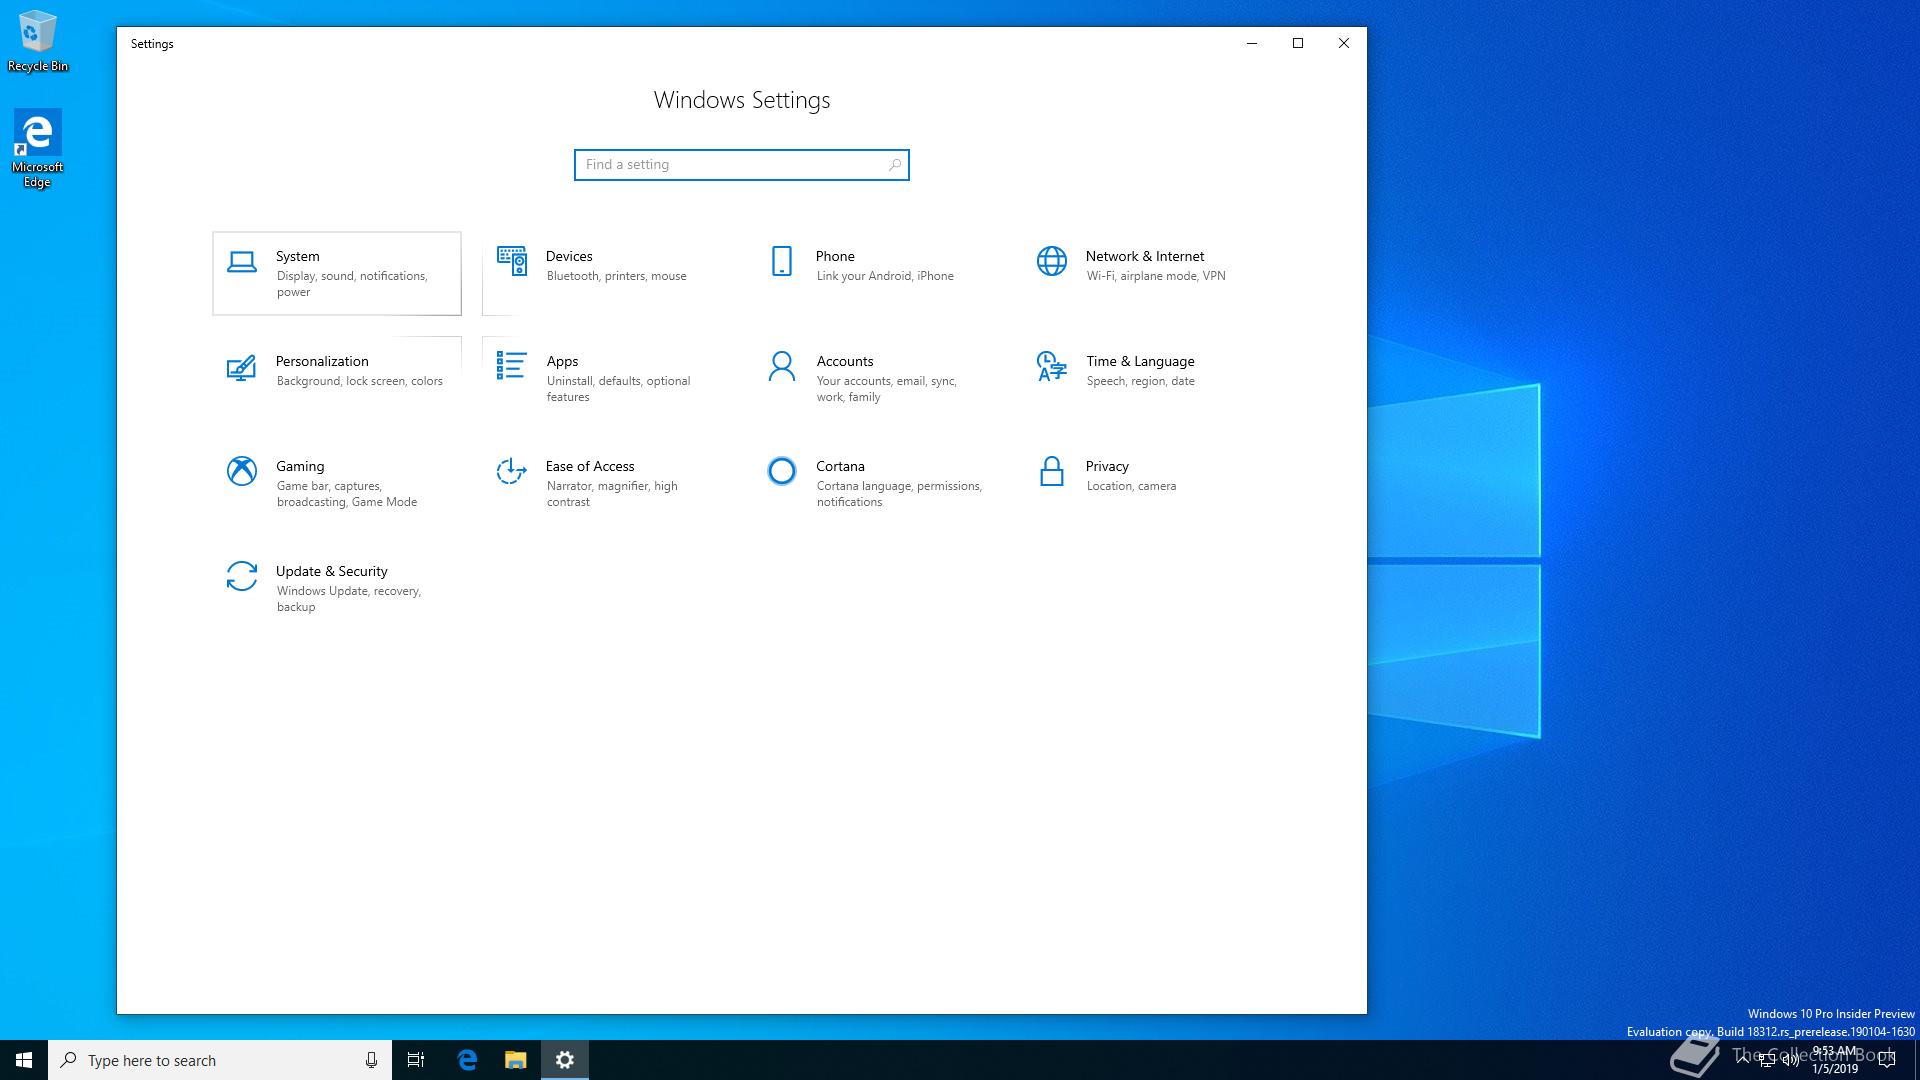1920x1080 pixels.
Task: Click the Network & Internet title
Action: (x=1145, y=257)
